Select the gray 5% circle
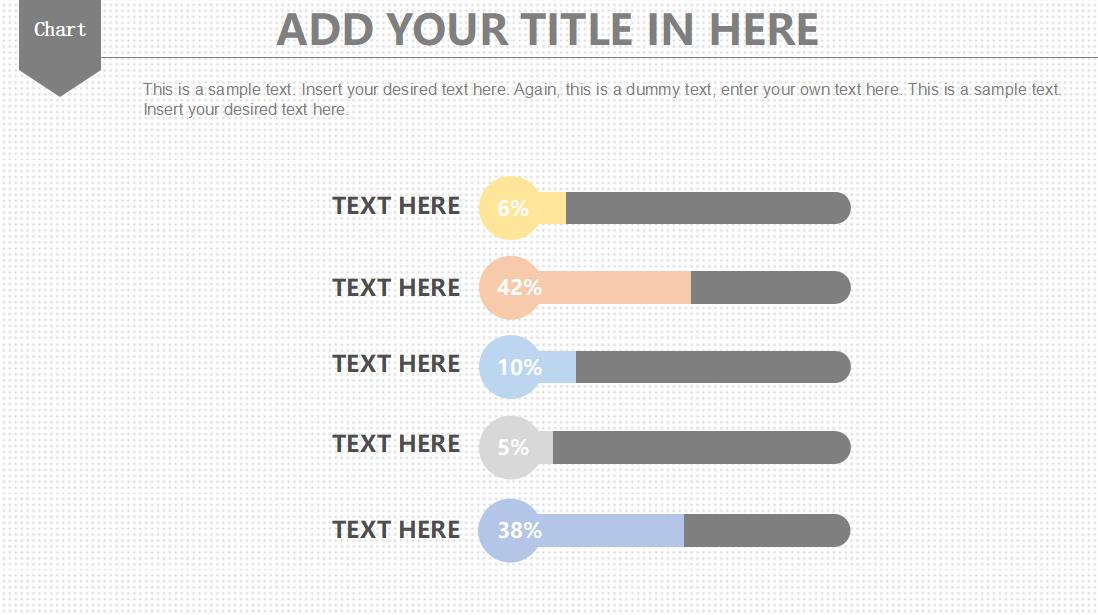This screenshot has width=1098, height=615. pos(511,448)
